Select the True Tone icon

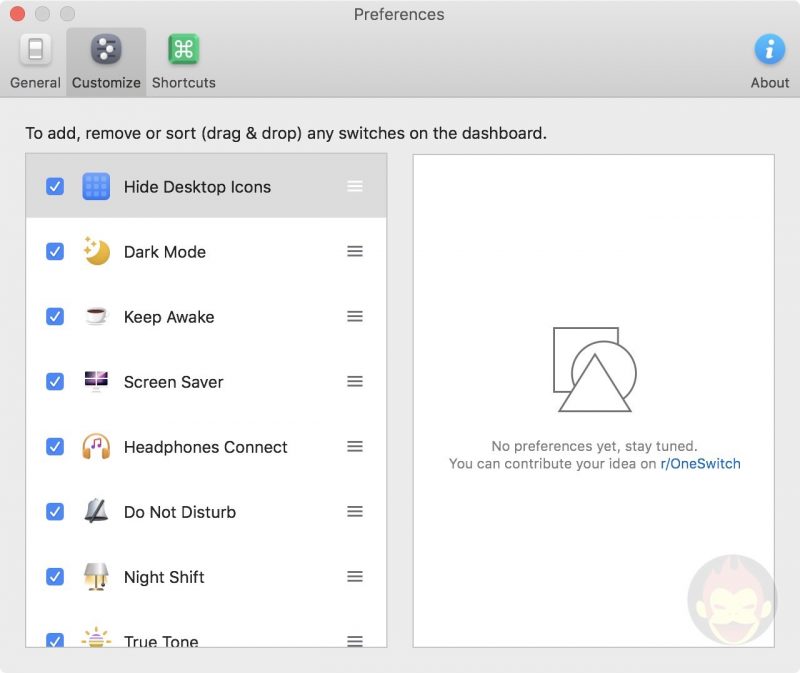point(95,641)
